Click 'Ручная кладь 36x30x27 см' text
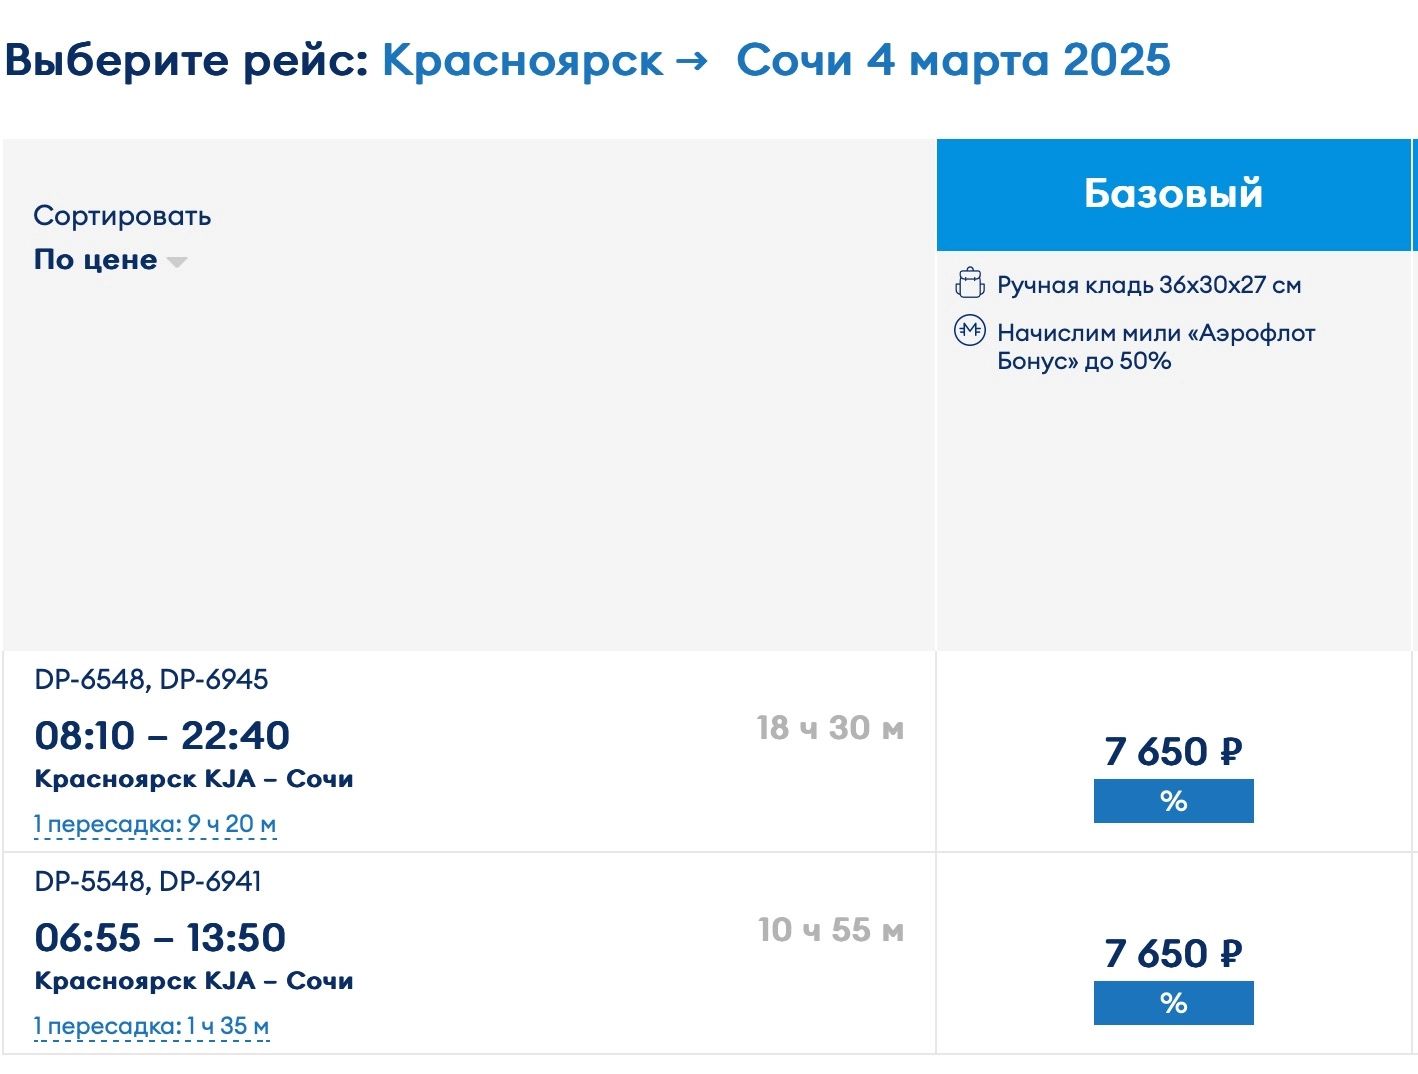1418x1074 pixels. (1149, 285)
